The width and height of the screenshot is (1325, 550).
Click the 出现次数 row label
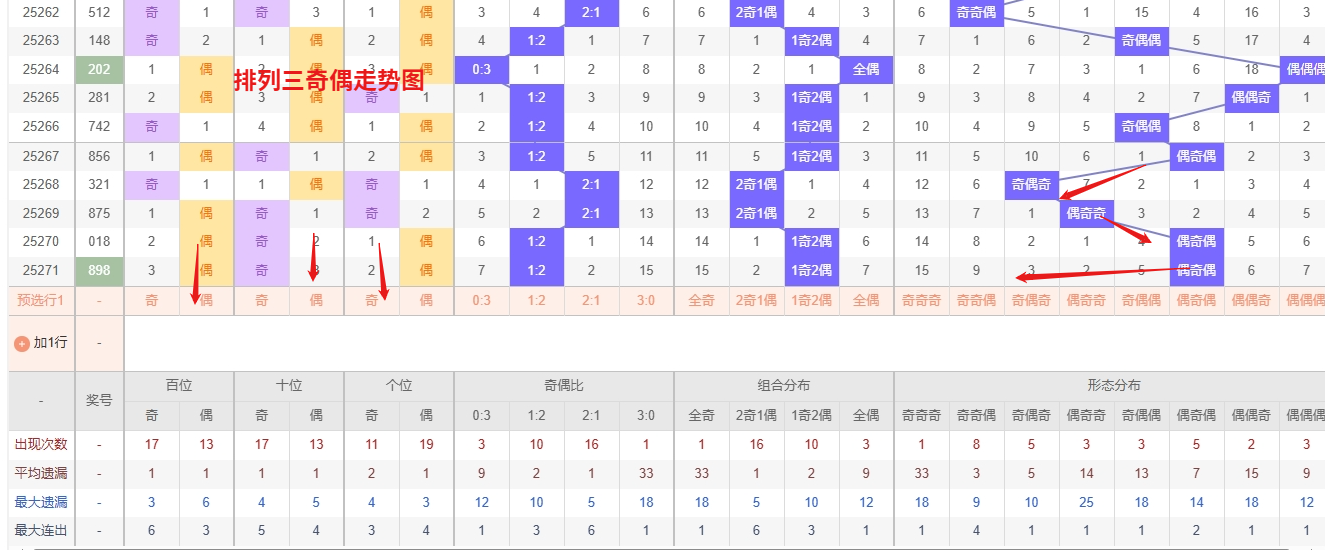coord(40,444)
